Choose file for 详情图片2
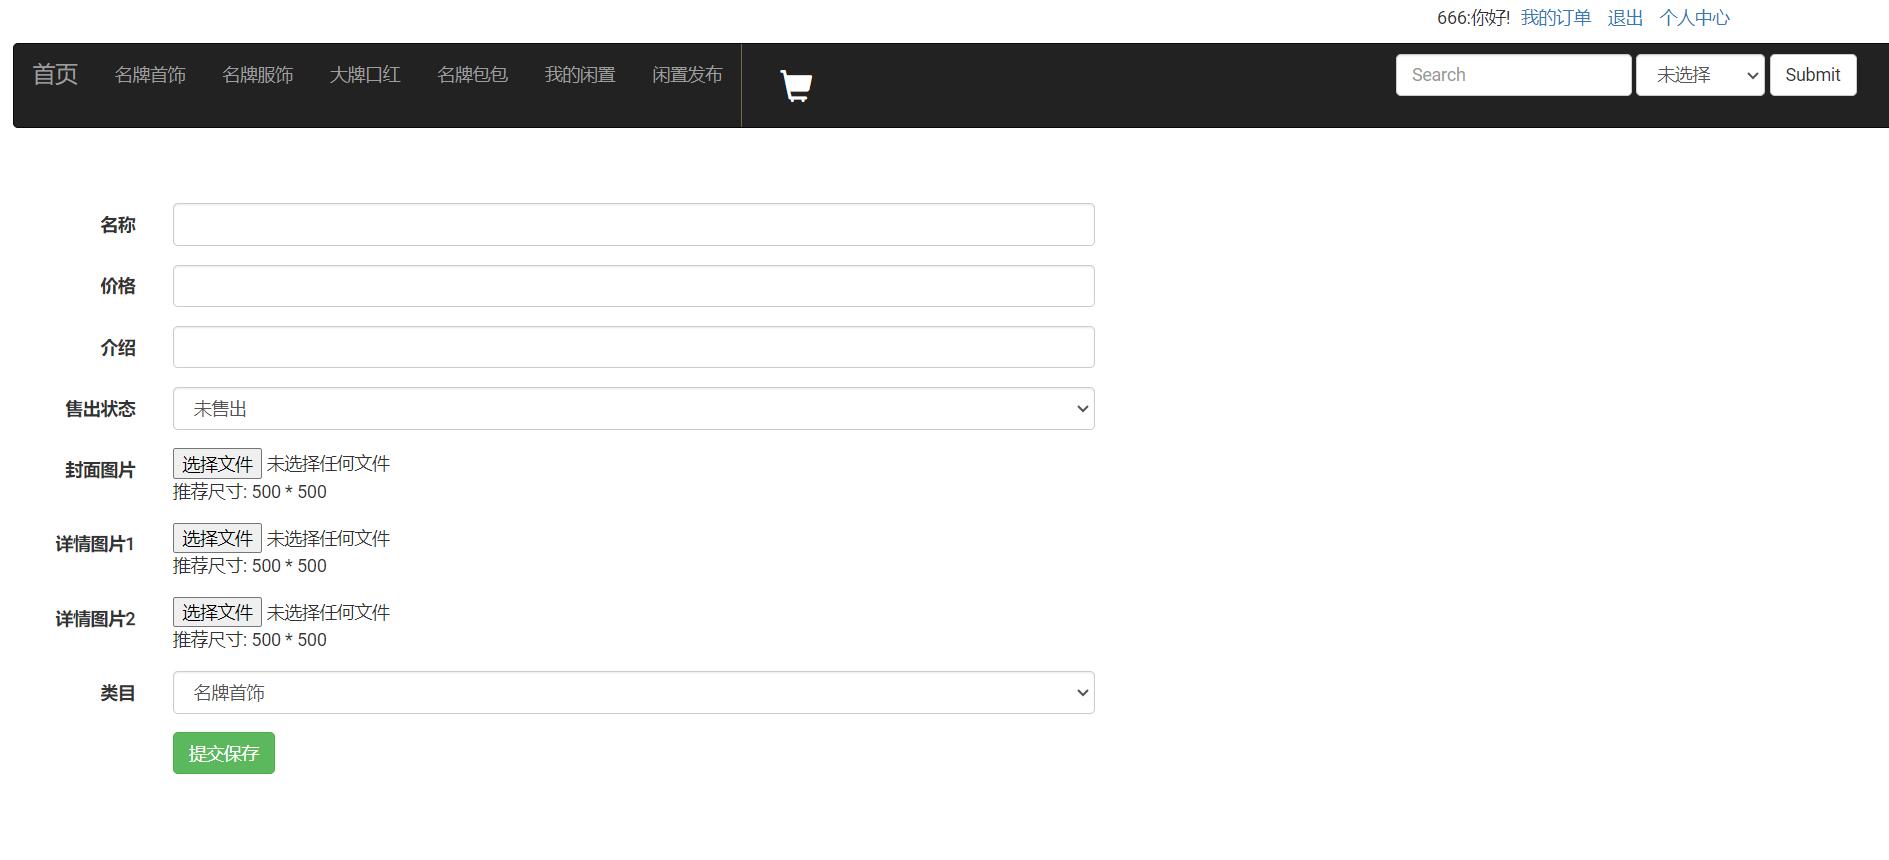 coord(217,612)
